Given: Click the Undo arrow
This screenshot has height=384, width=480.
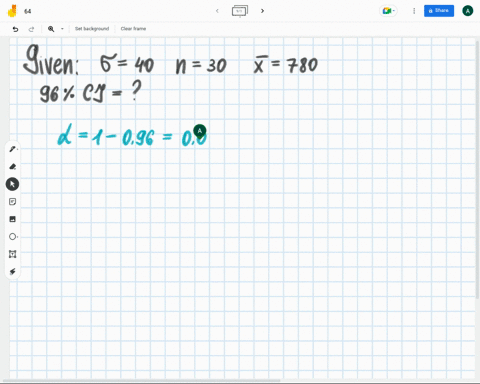Looking at the screenshot, I should [15, 29].
